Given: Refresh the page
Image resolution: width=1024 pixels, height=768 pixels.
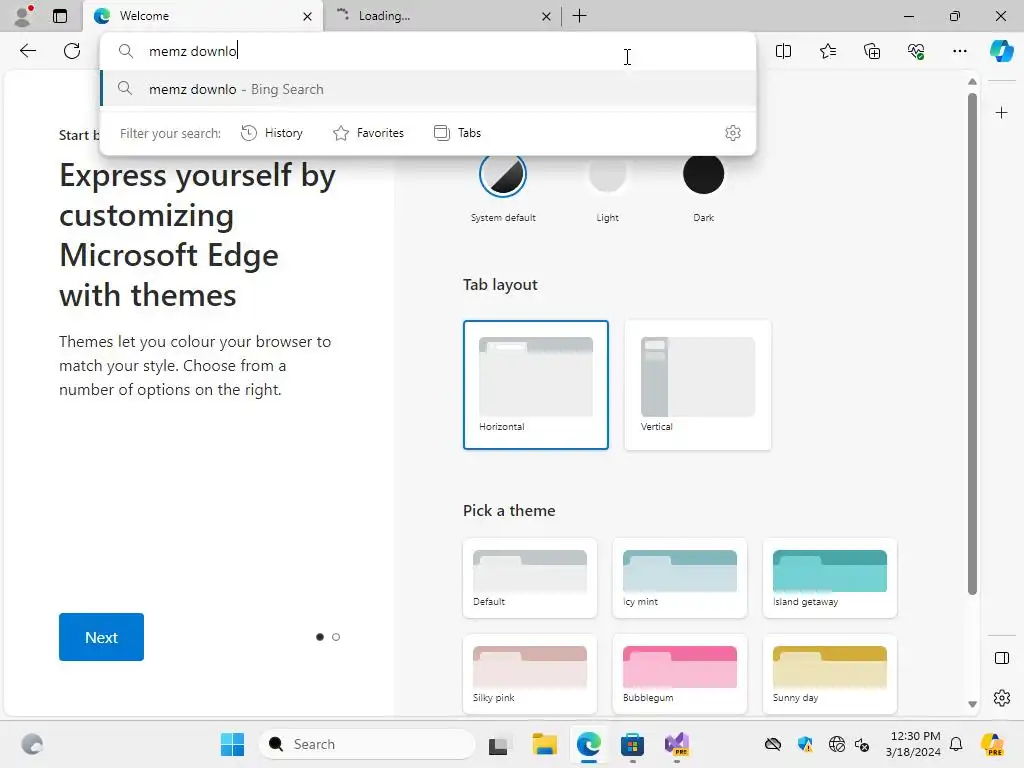Looking at the screenshot, I should [72, 51].
